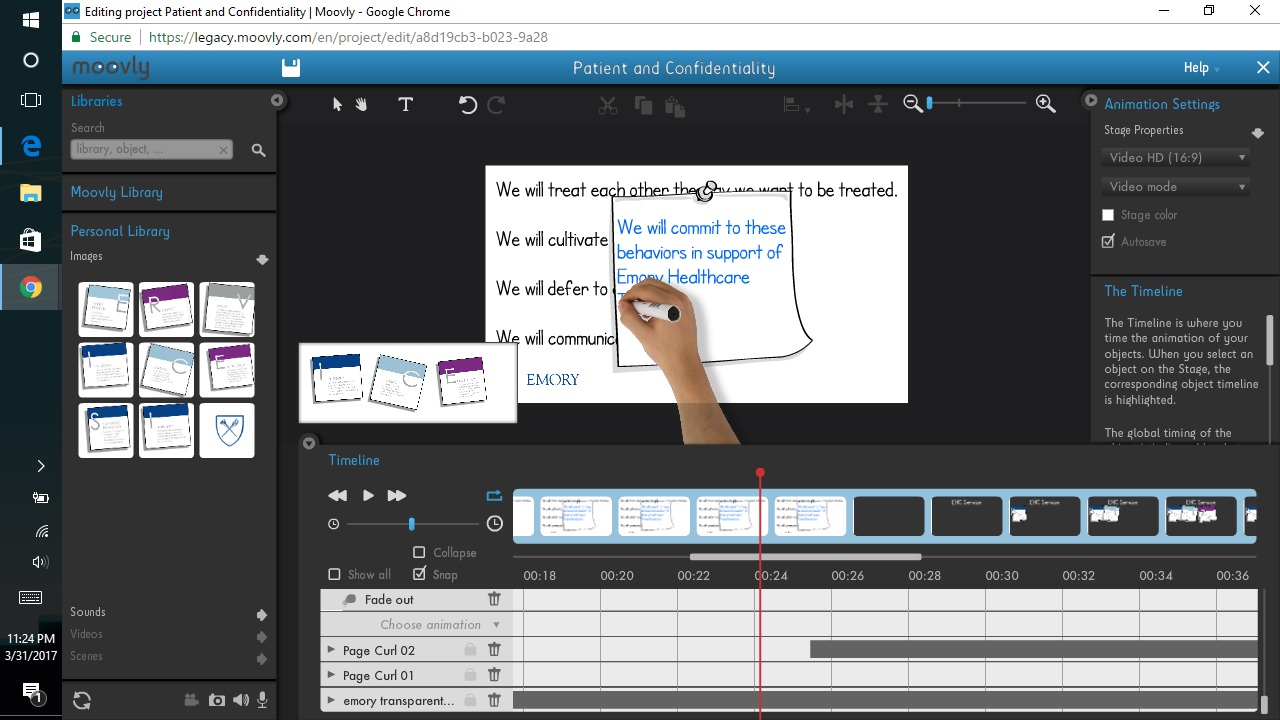
Task: Close the Moovly editor with the X
Action: (x=1263, y=68)
